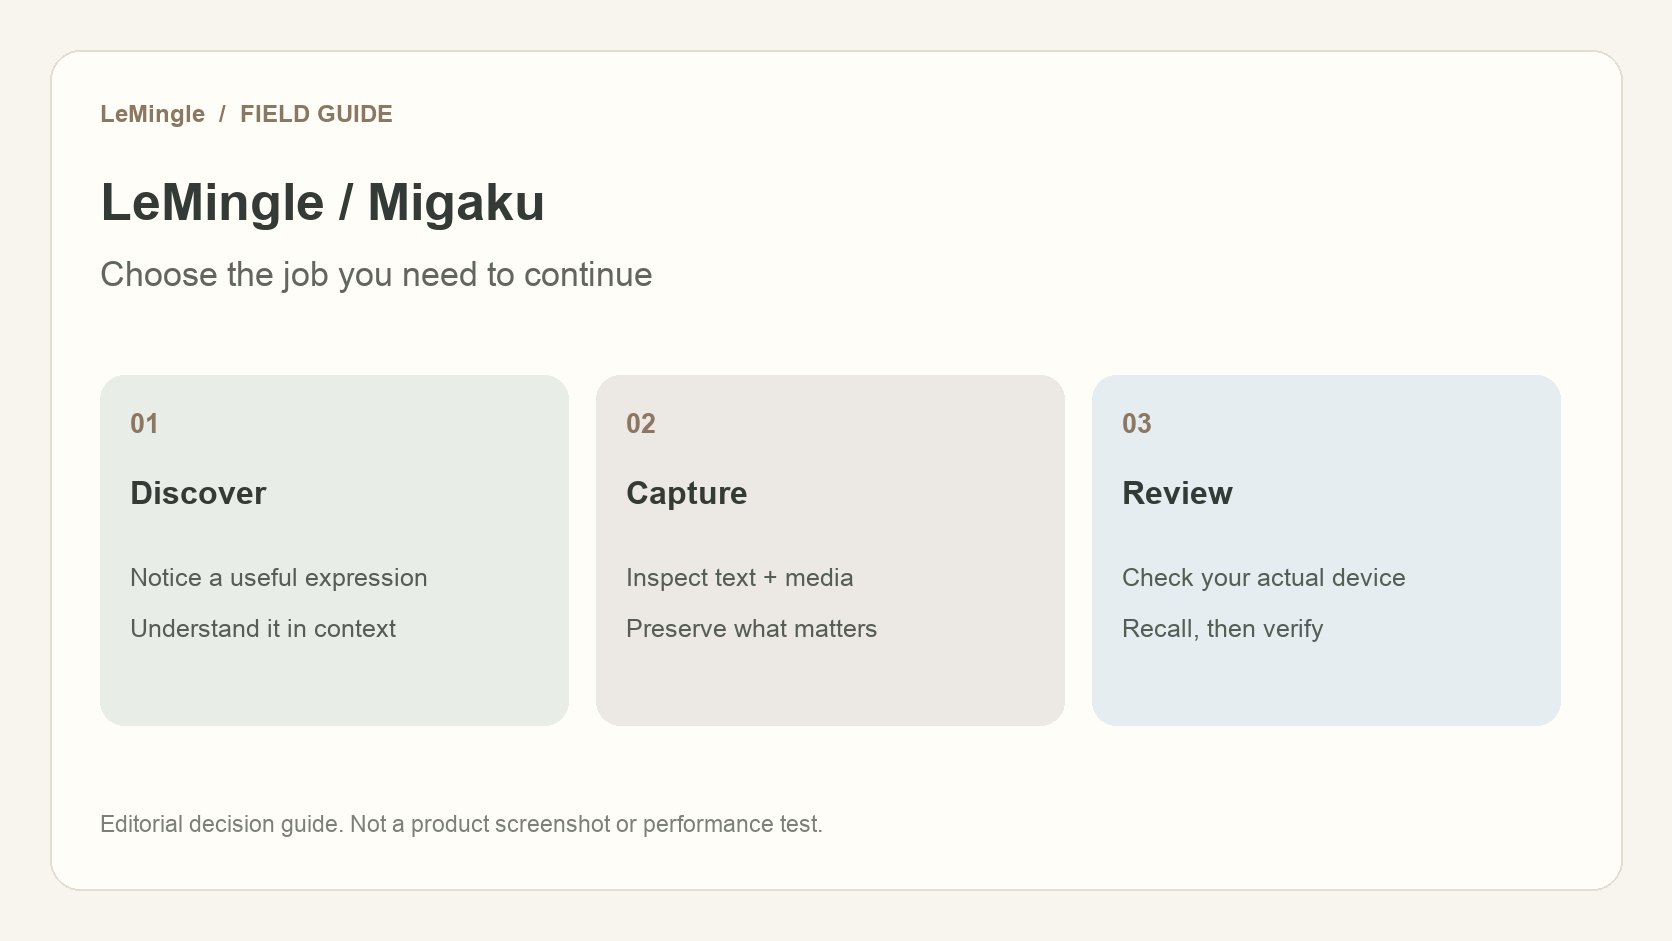Open the Discover card
Screen dimensions: 1672x941
[334, 550]
